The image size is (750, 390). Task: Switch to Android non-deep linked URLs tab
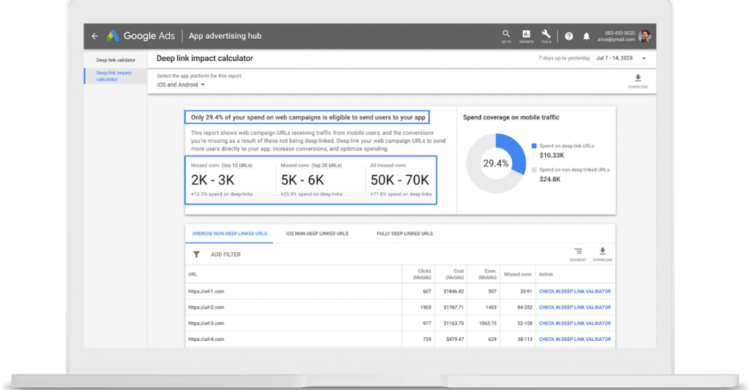(x=230, y=234)
